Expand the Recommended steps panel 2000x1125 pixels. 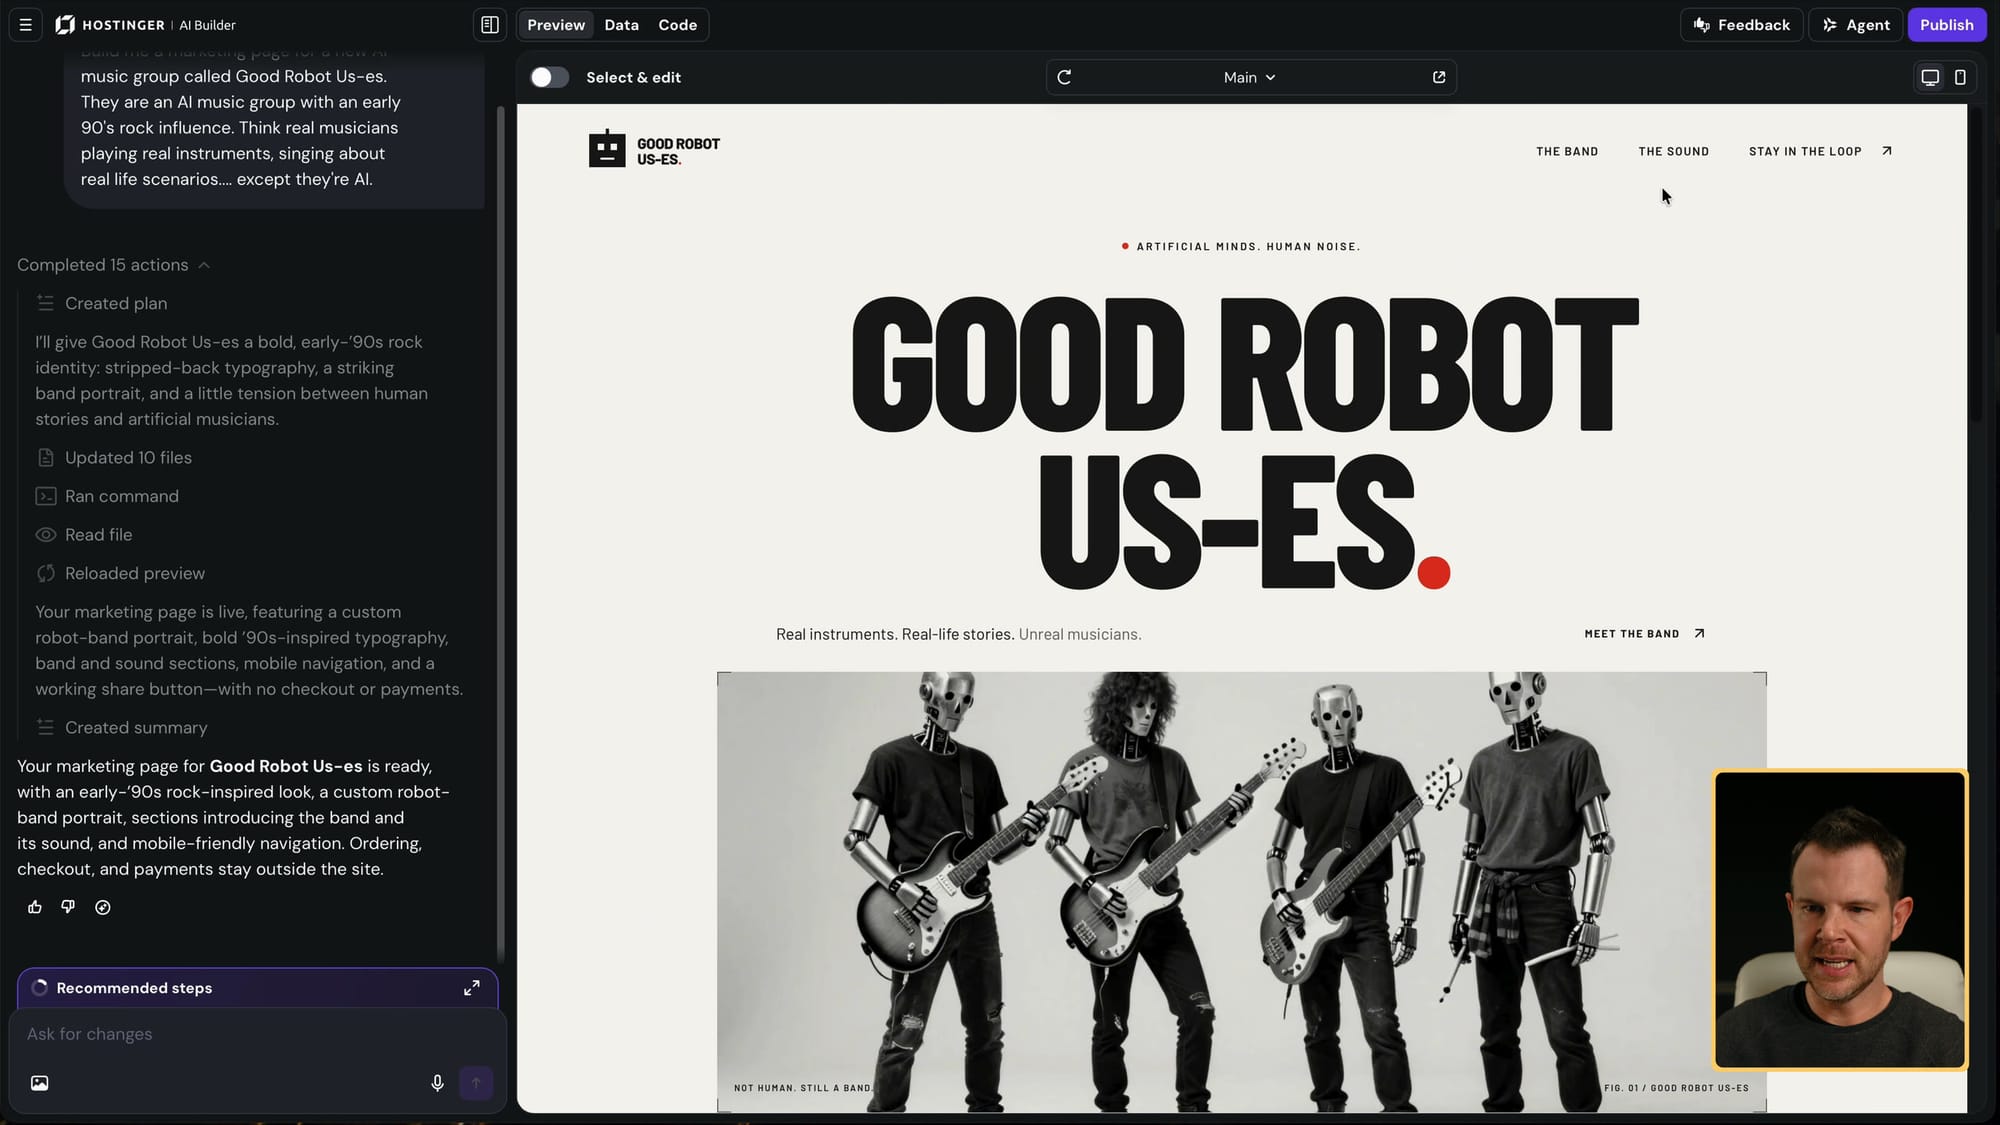[x=471, y=988]
